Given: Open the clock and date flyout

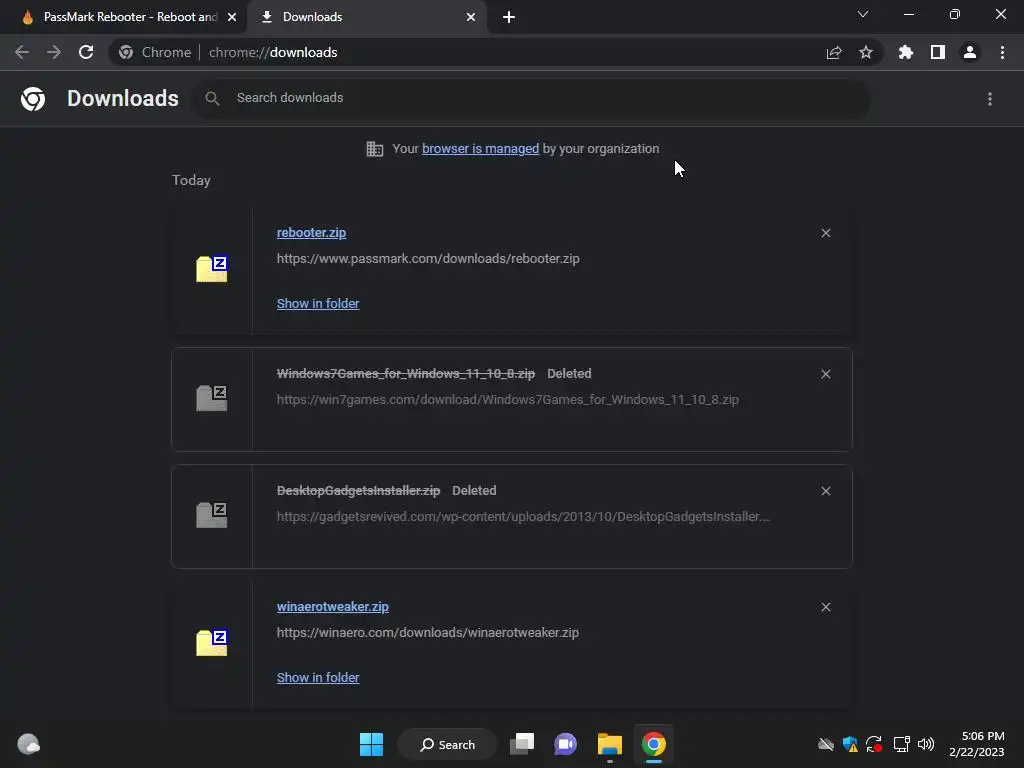Looking at the screenshot, I should coord(977,744).
